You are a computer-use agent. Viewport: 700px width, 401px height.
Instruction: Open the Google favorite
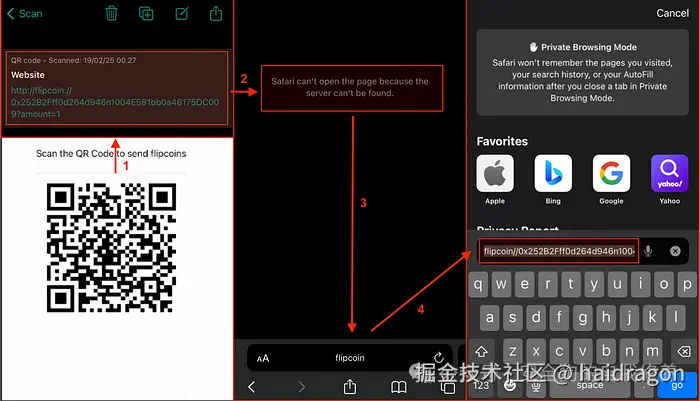611,180
